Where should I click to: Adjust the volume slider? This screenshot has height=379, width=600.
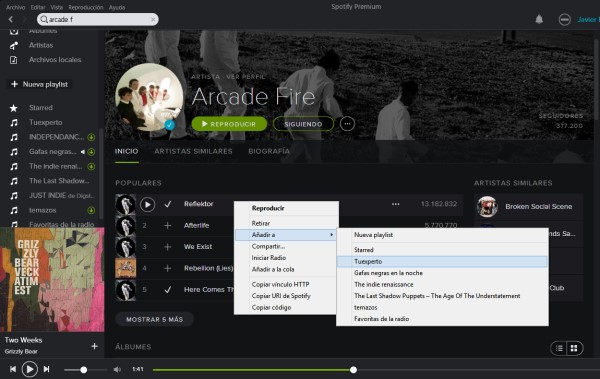(85, 369)
